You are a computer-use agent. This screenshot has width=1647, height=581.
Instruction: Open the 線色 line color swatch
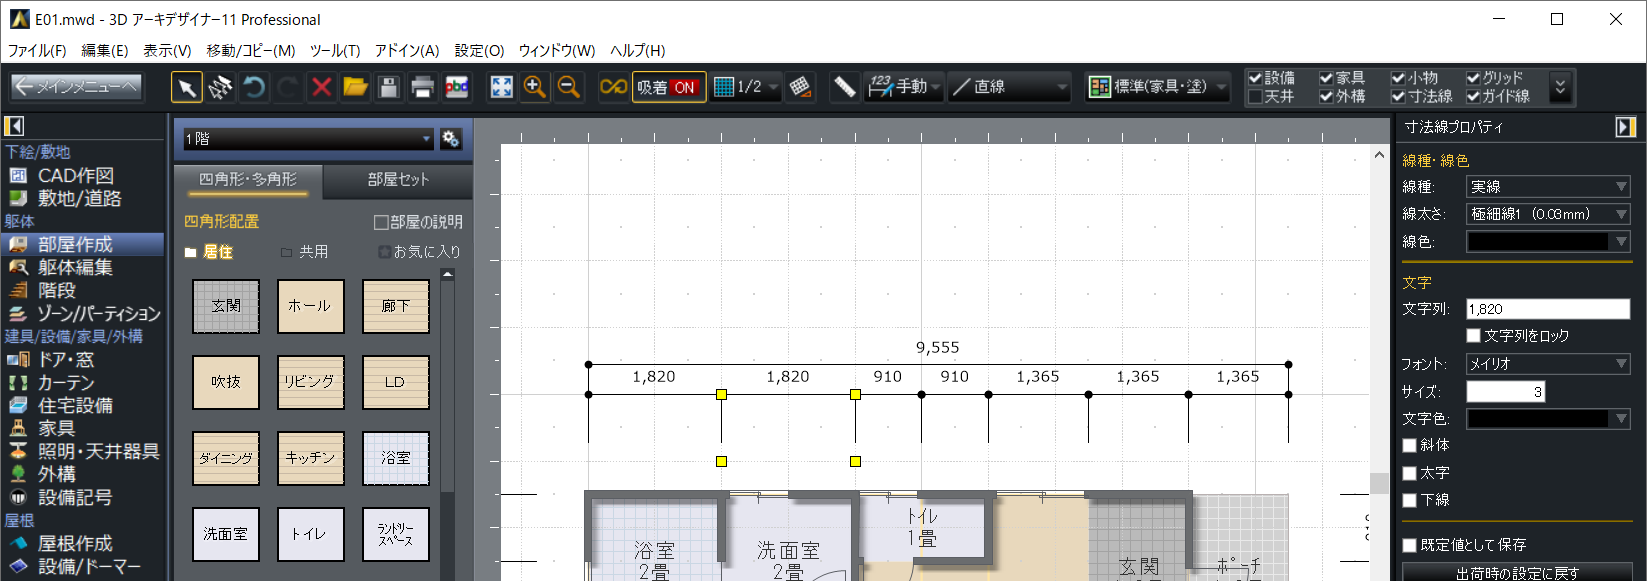point(1547,242)
